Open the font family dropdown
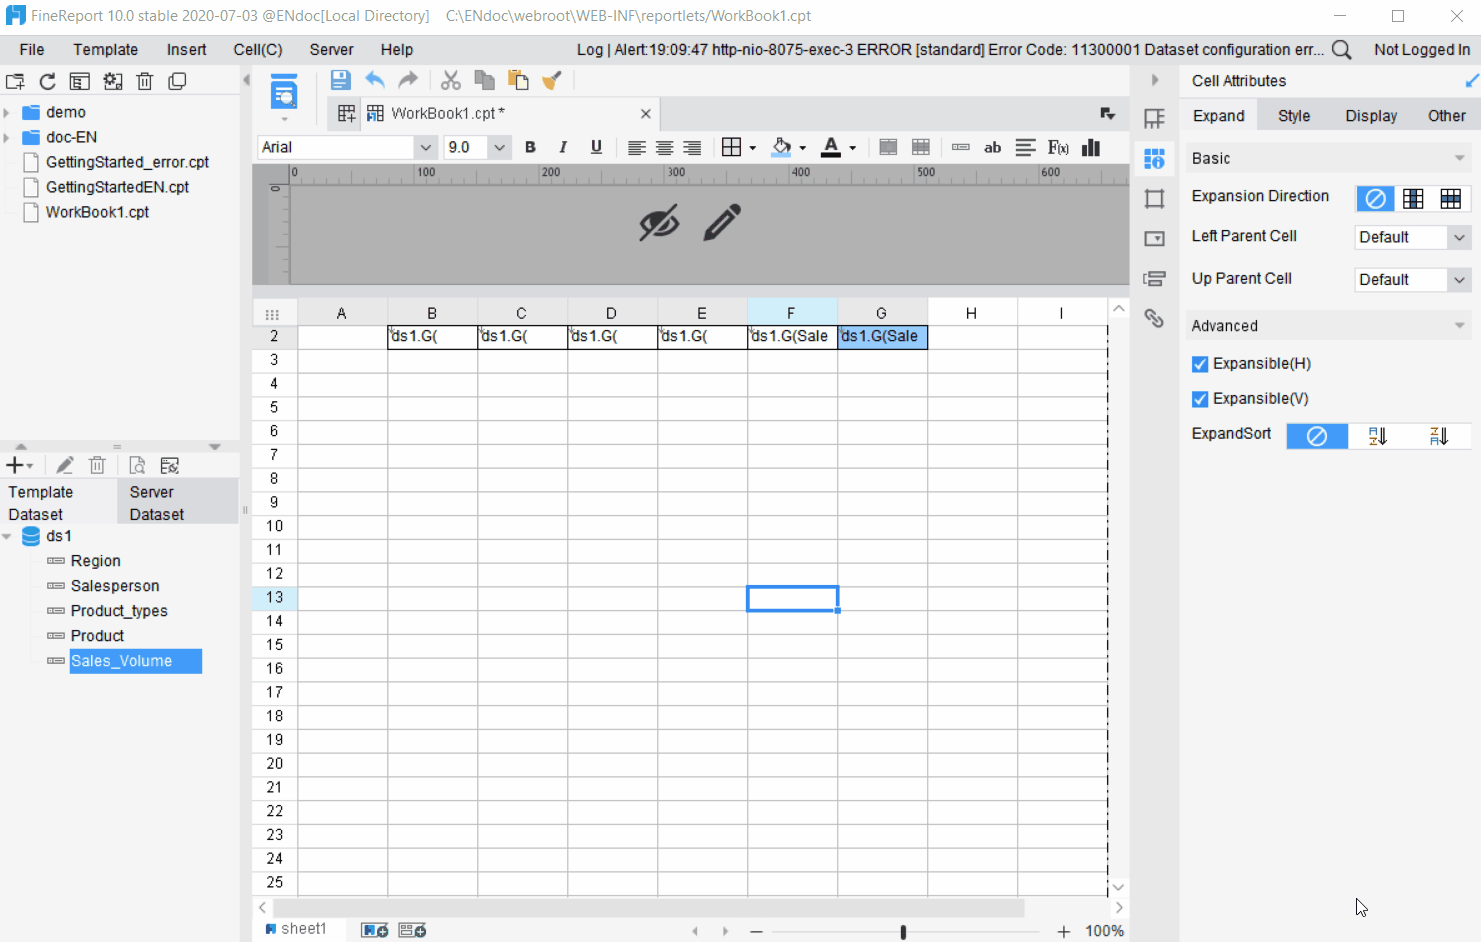The image size is (1481, 942). [426, 147]
